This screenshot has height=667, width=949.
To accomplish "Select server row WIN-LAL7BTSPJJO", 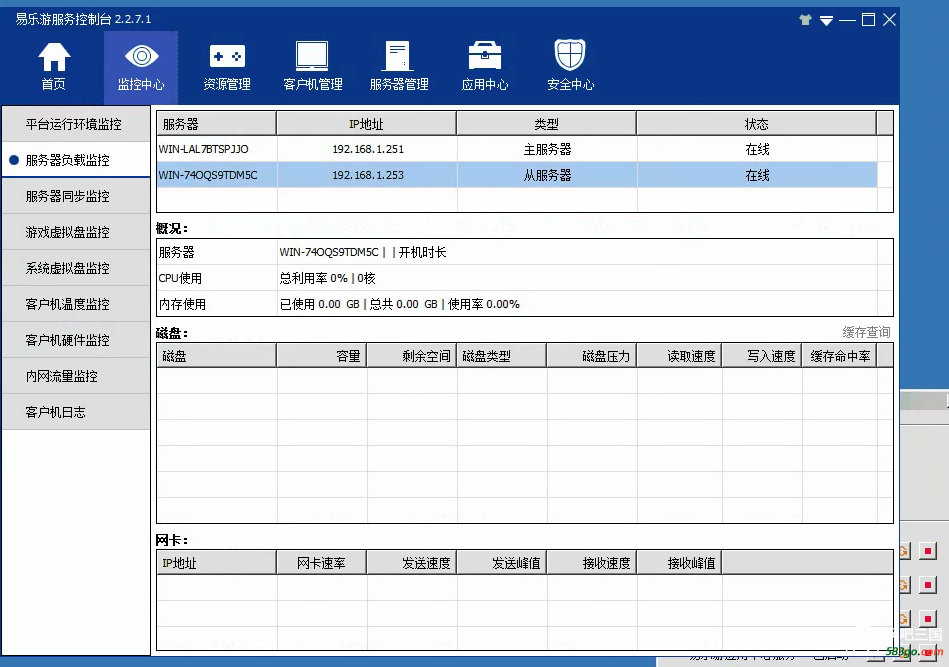I will (x=517, y=149).
